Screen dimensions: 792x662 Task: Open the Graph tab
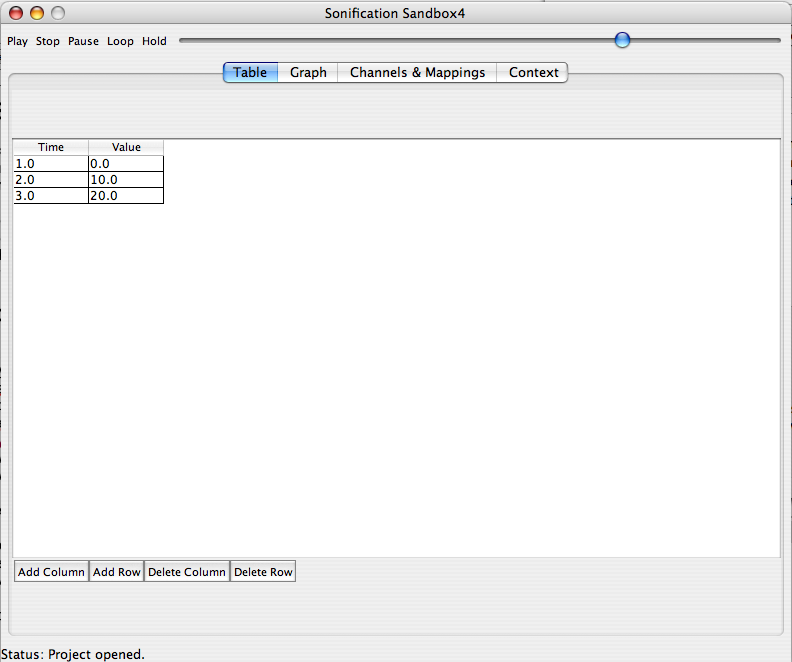[308, 72]
